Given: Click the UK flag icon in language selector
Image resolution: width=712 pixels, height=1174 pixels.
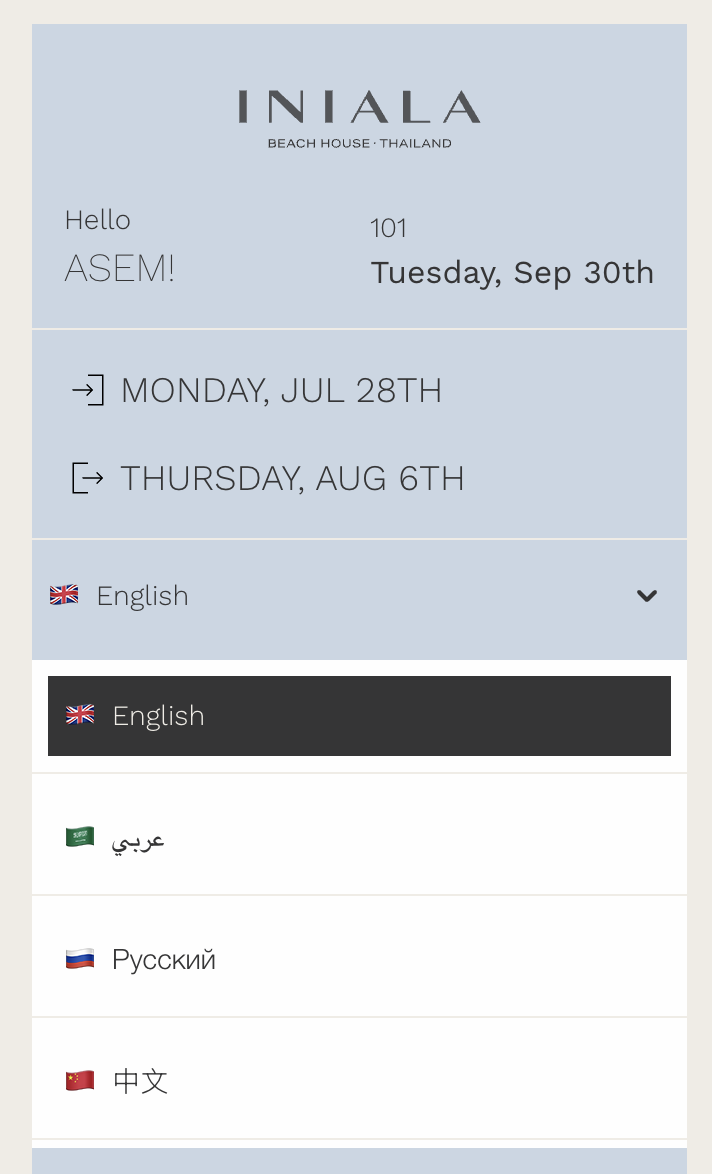Looking at the screenshot, I should (64, 595).
